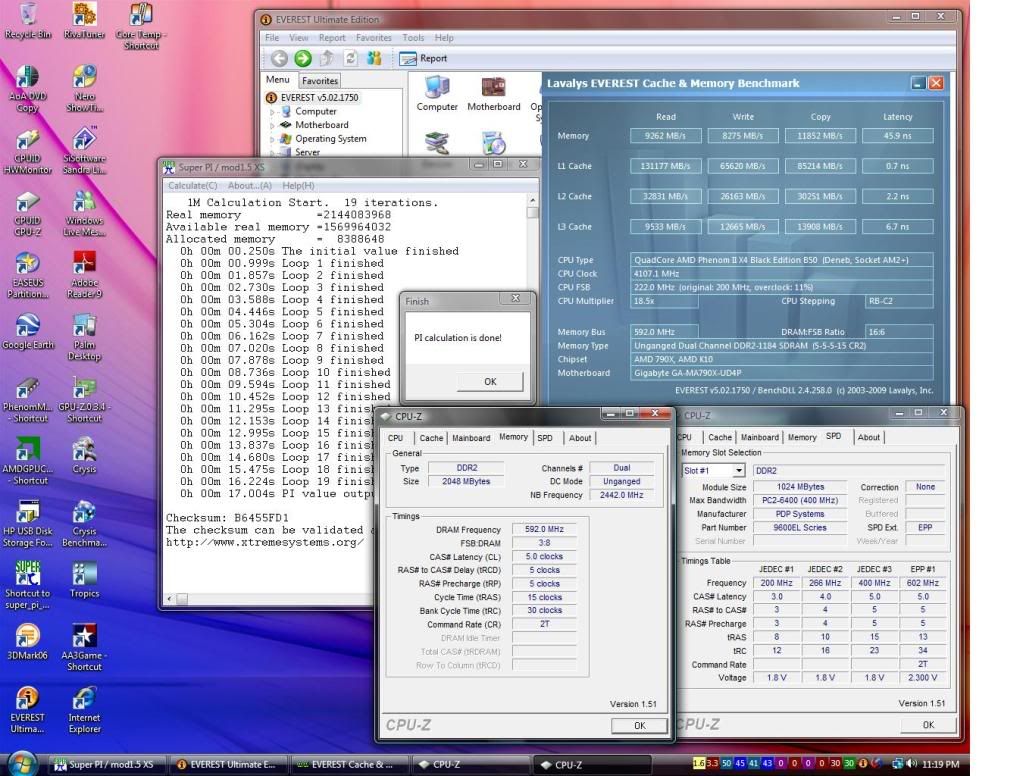Expand the Motherboard tree node
Viewport: 1023px width, 776px height.
pyautogui.click(x=272, y=125)
